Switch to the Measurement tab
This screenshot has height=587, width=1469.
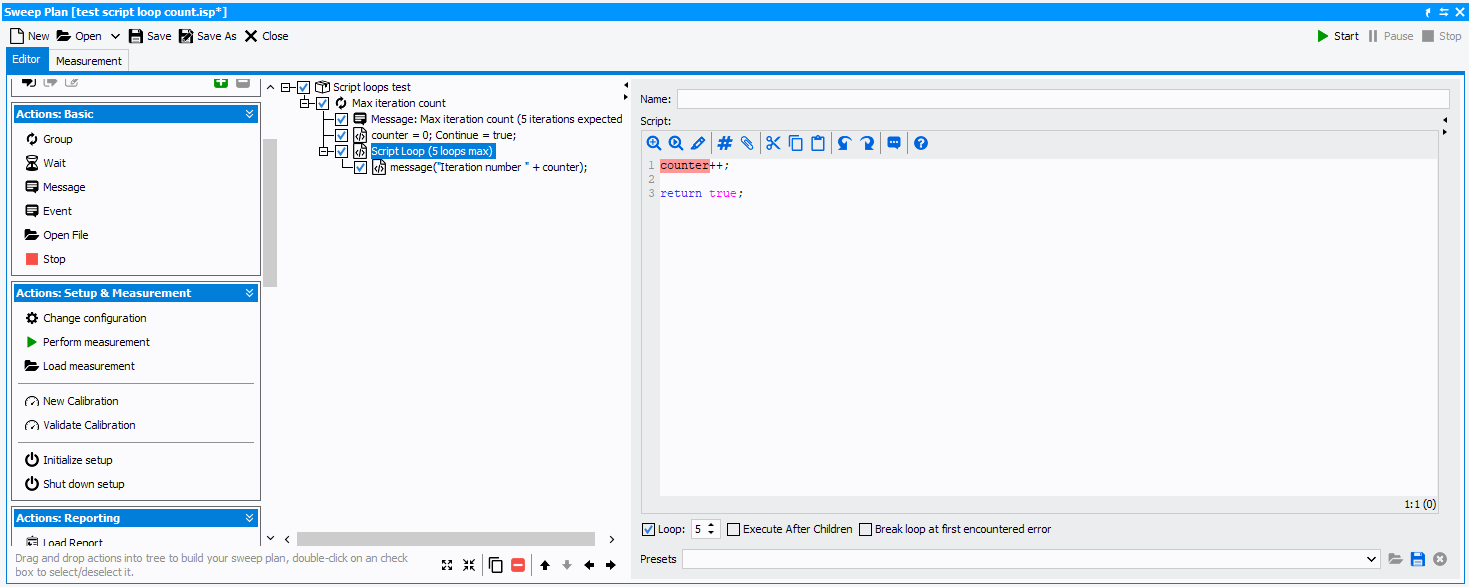pos(89,61)
